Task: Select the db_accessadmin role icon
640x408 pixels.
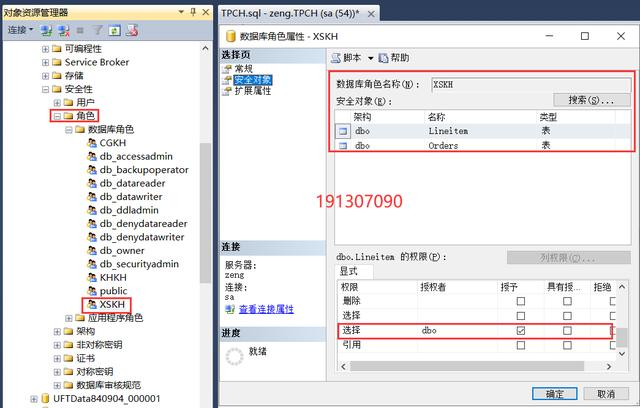Action: click(92, 157)
